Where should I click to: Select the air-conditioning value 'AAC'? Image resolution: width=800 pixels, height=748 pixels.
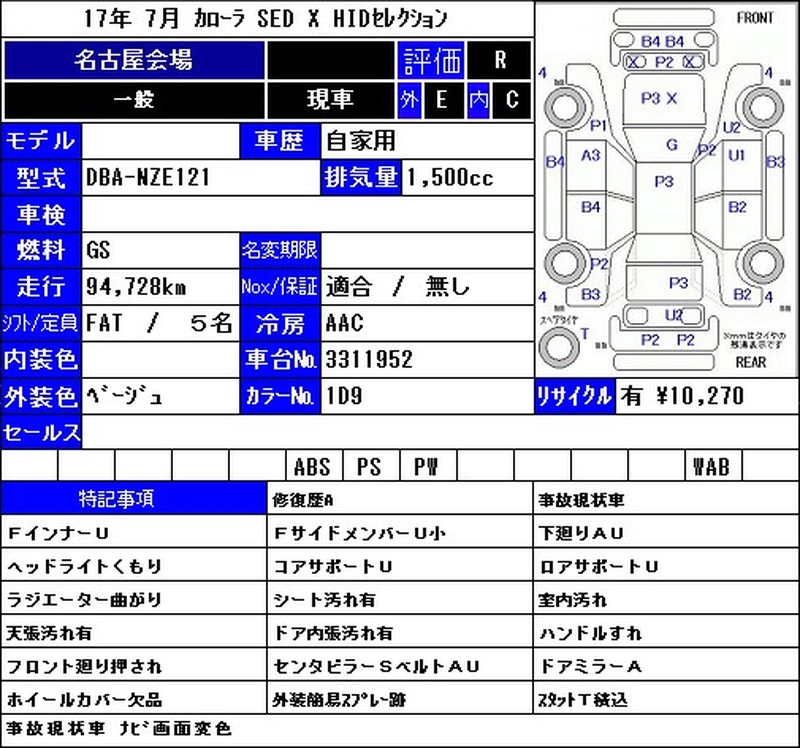click(344, 323)
